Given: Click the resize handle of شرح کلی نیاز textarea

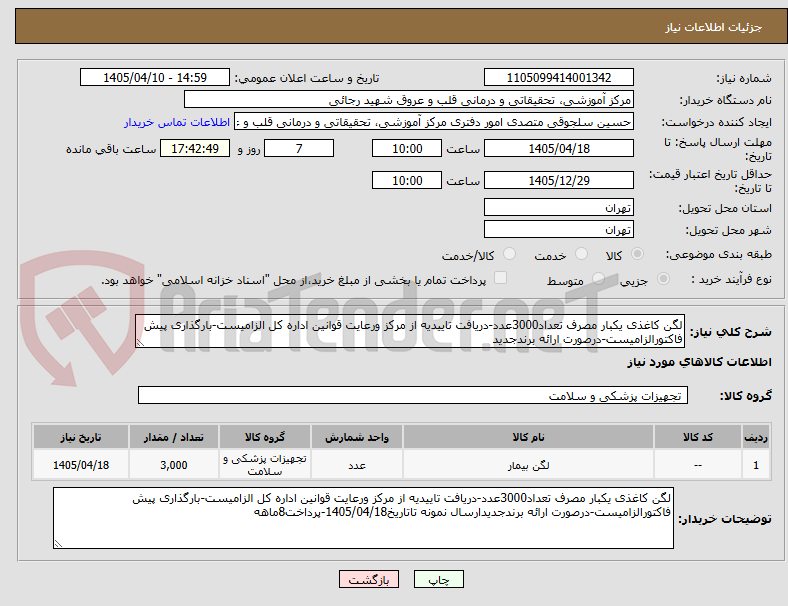Looking at the screenshot, I should 140,343.
